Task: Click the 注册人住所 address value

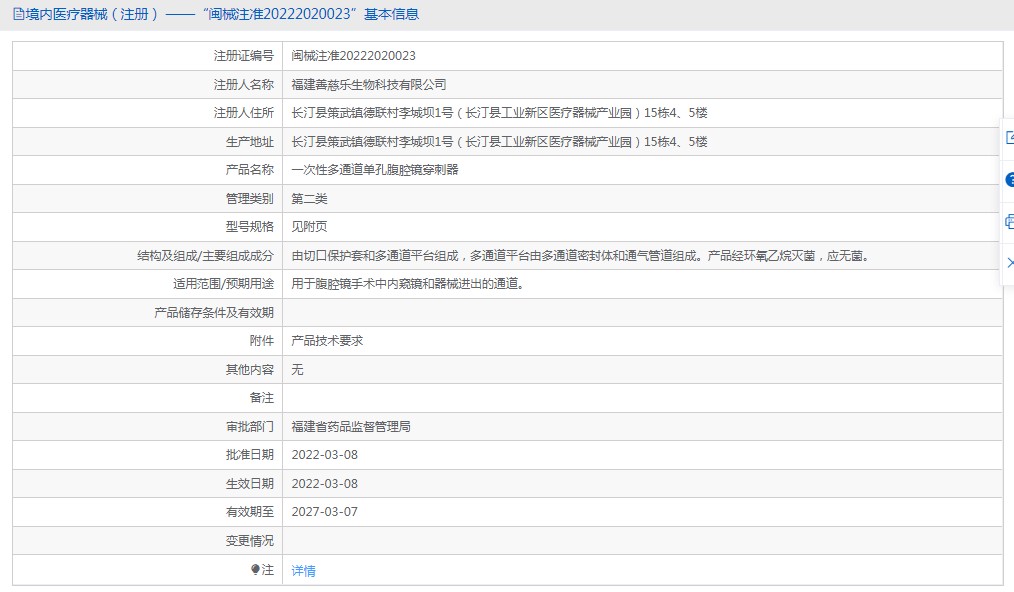Action: pyautogui.click(x=499, y=113)
